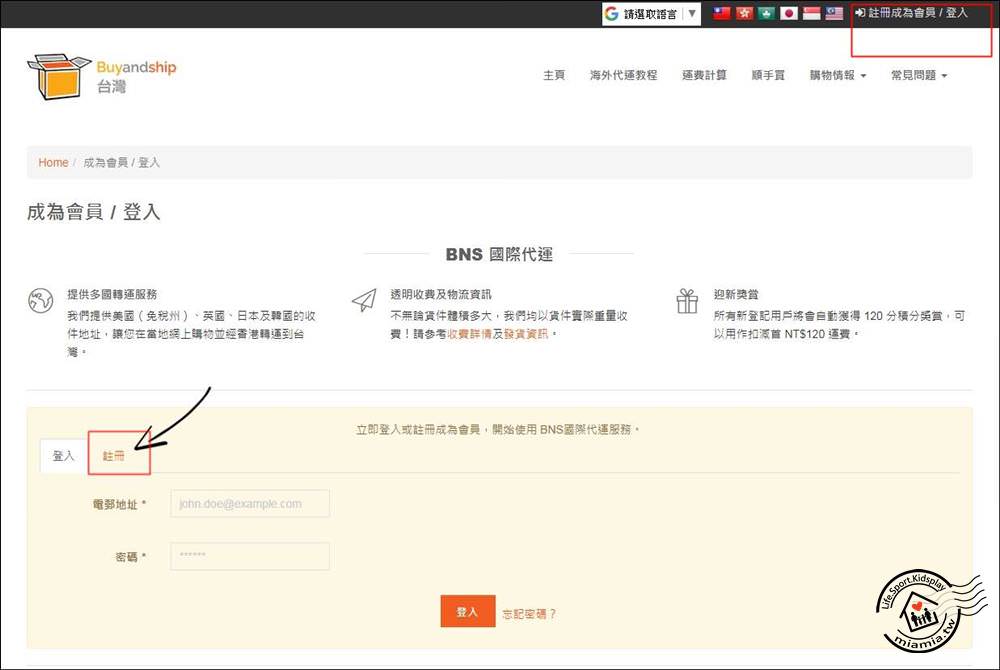Click the 忘記密碼? link
The image size is (1000, 670).
pos(529,613)
